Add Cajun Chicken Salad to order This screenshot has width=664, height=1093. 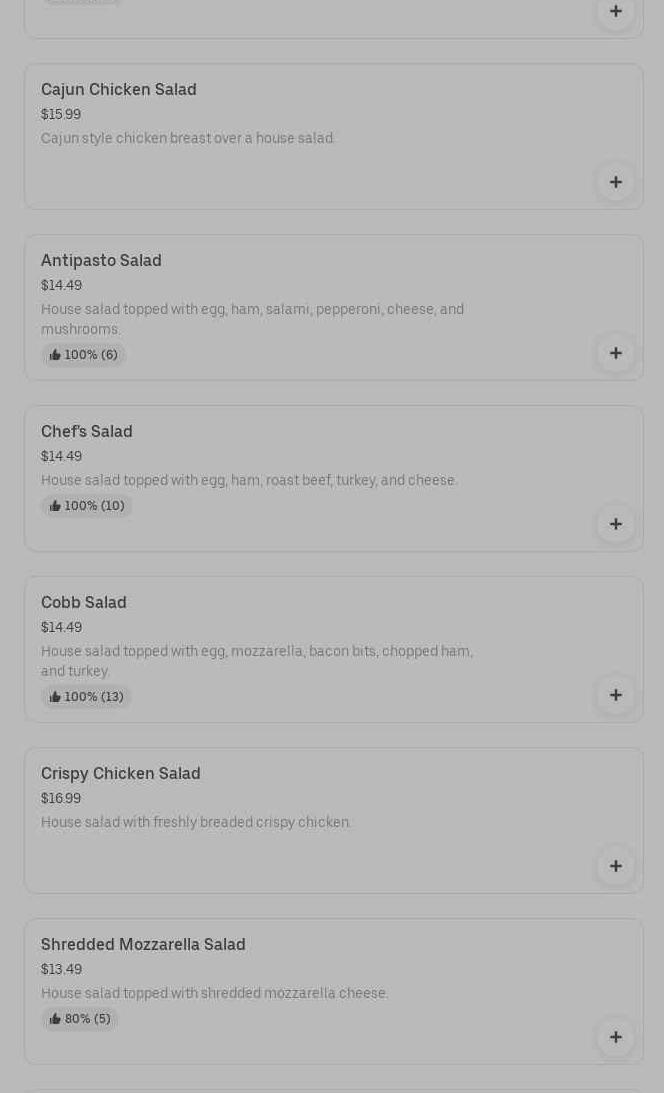tap(615, 182)
